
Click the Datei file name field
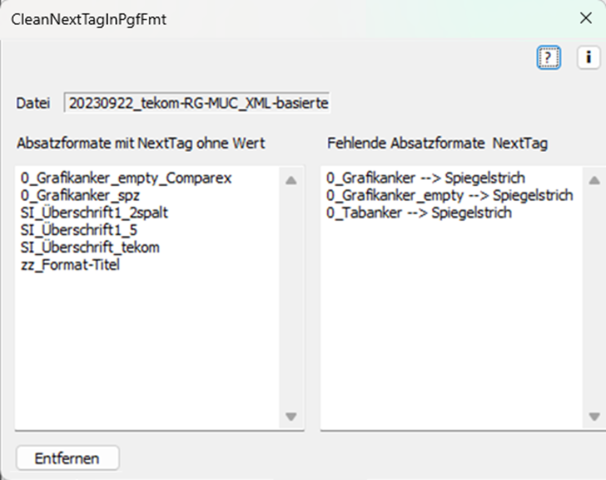[x=197, y=103]
